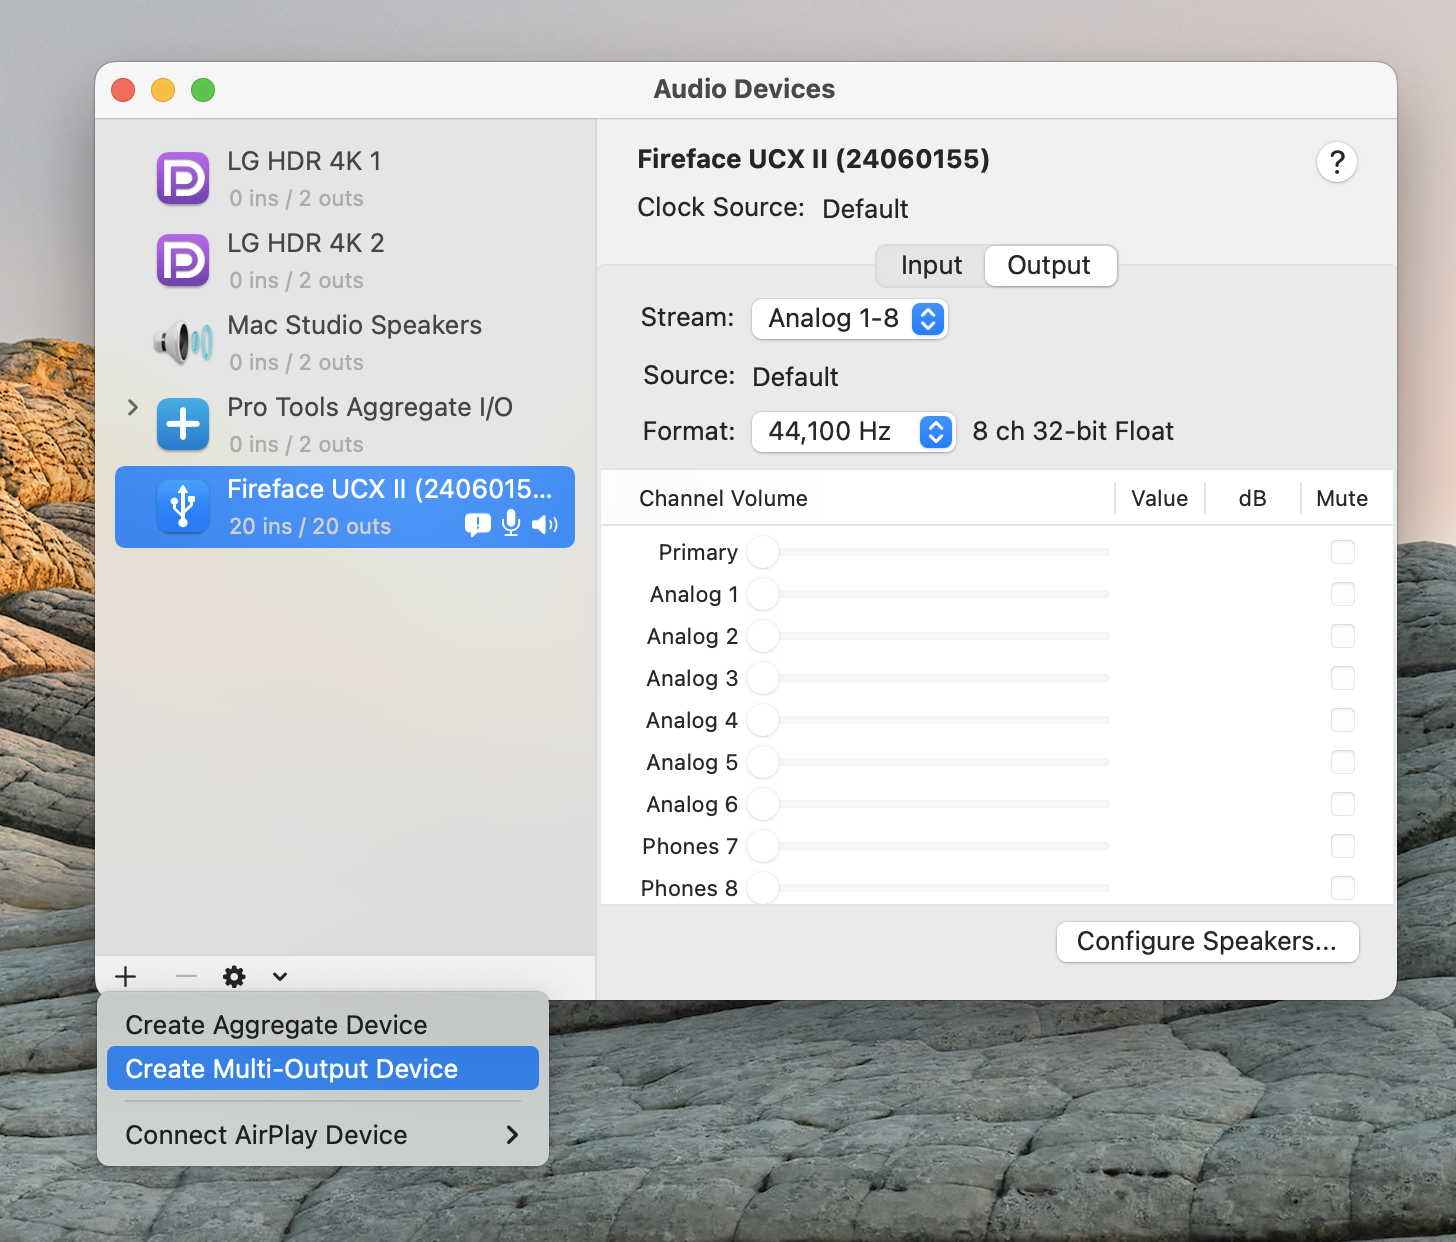Mute the Analog 5 channel
1456x1242 pixels.
pos(1343,762)
